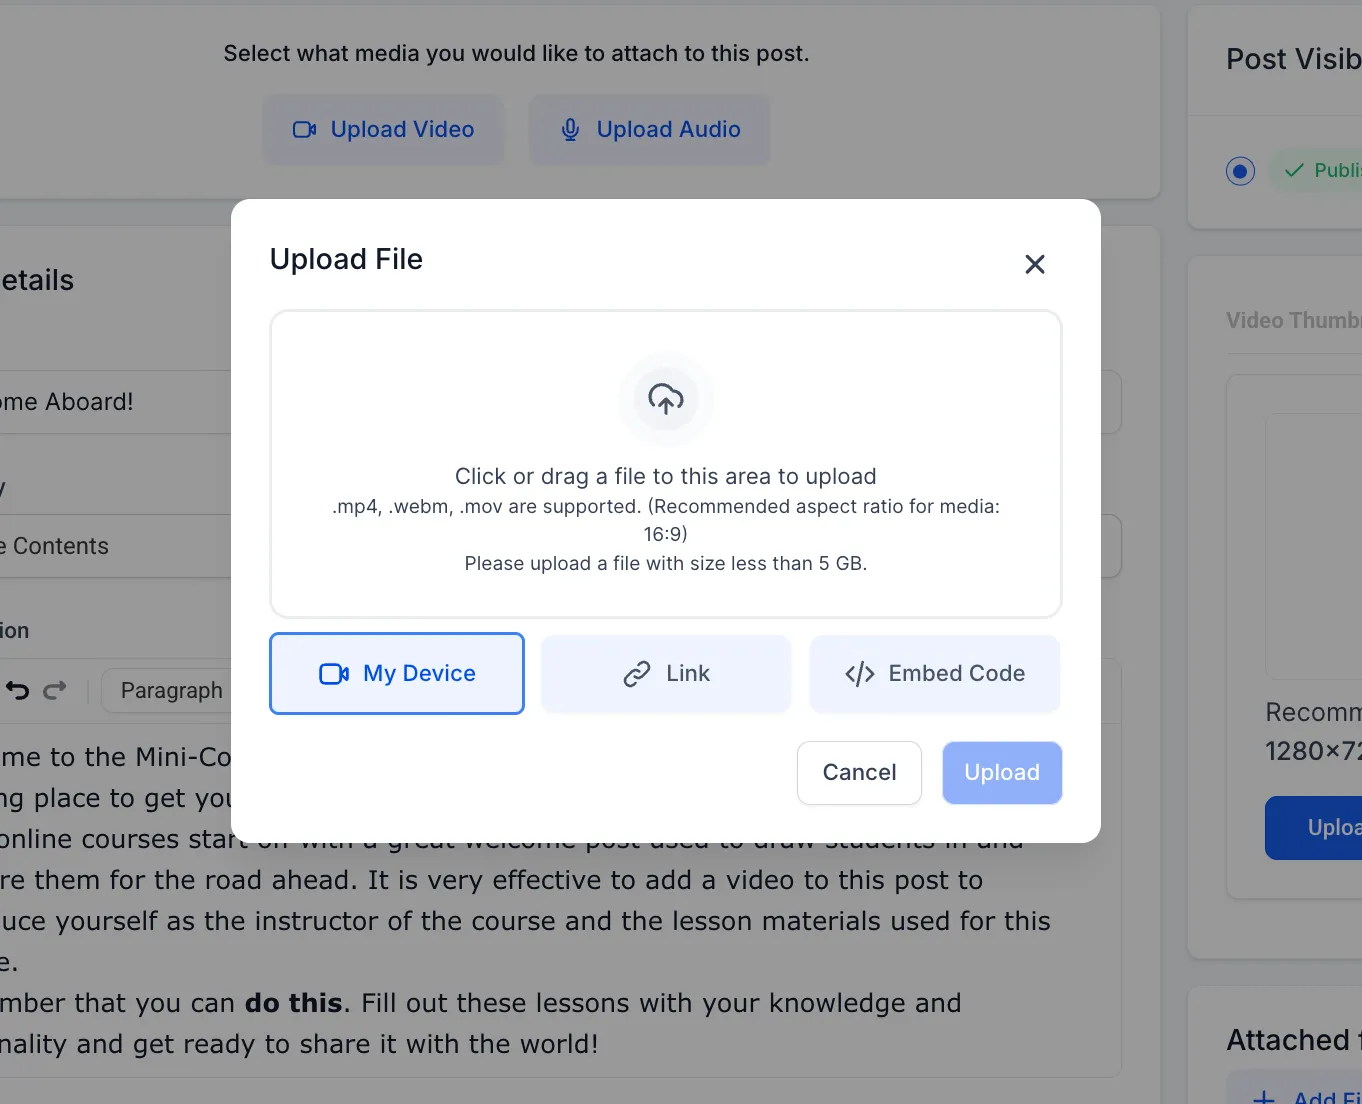
Task: Click the chain link icon
Action: pos(637,674)
